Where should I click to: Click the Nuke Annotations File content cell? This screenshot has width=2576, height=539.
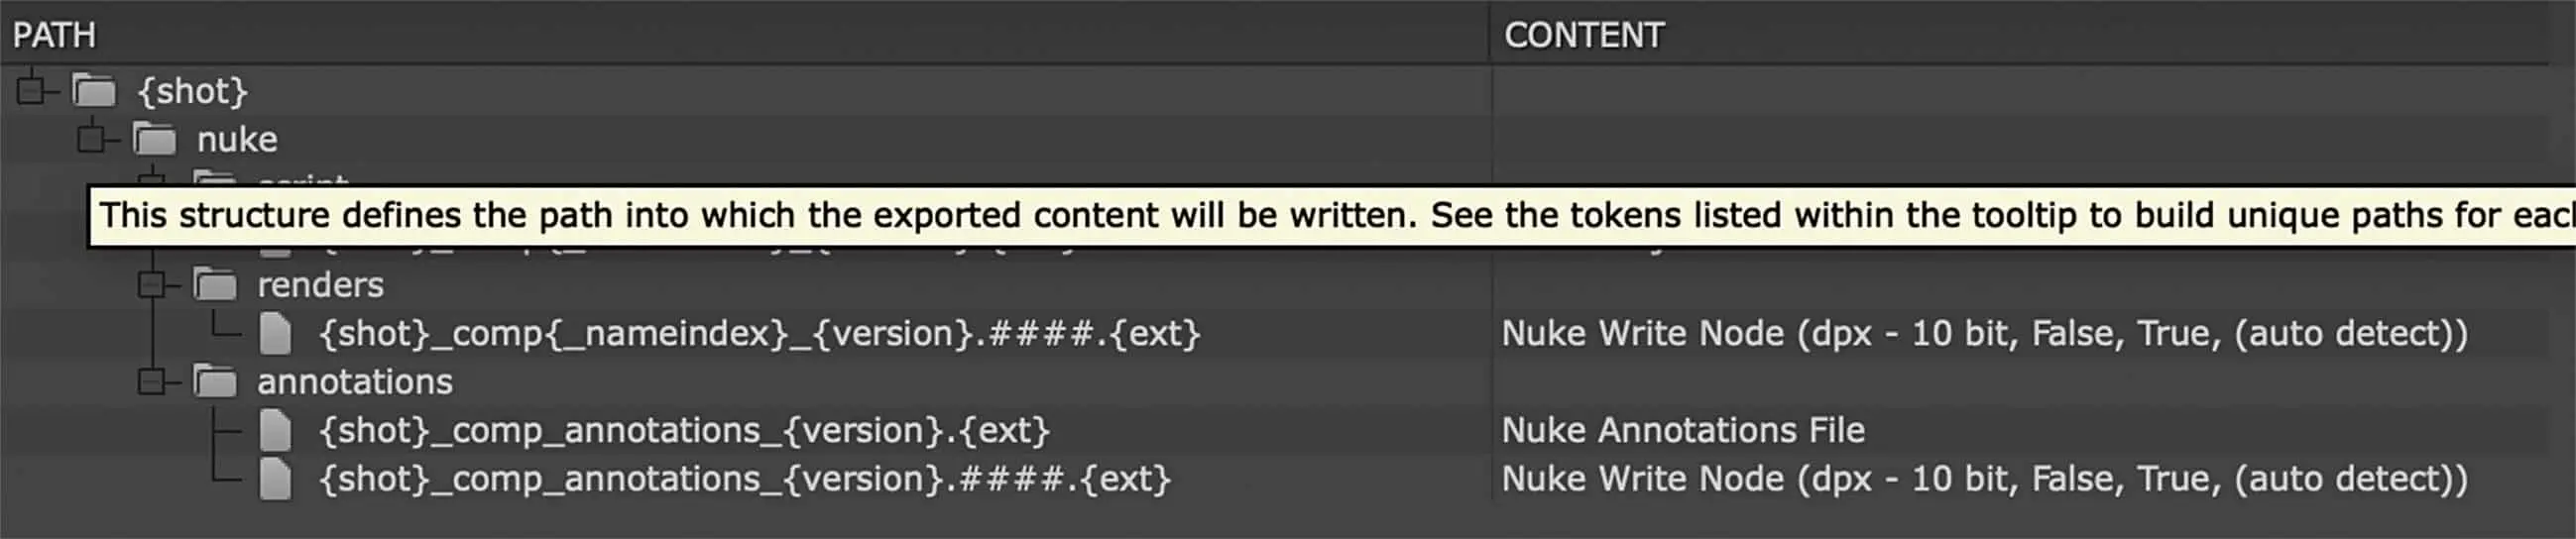(1683, 430)
